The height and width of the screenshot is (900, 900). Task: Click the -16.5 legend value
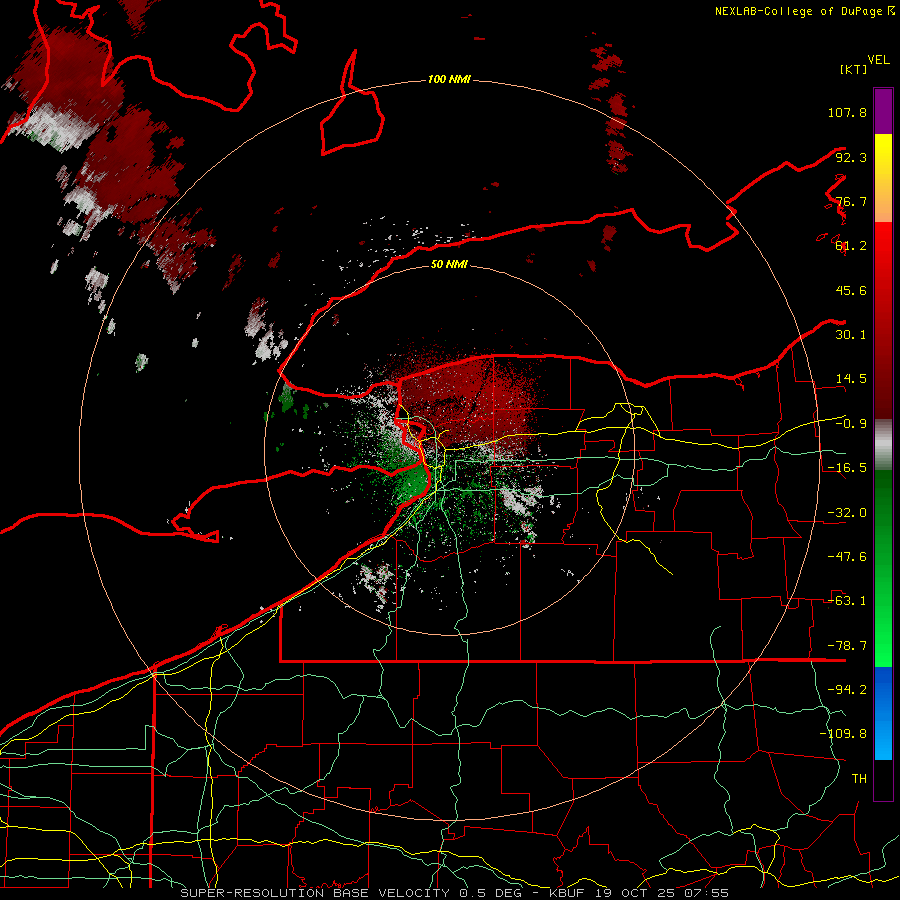click(847, 468)
